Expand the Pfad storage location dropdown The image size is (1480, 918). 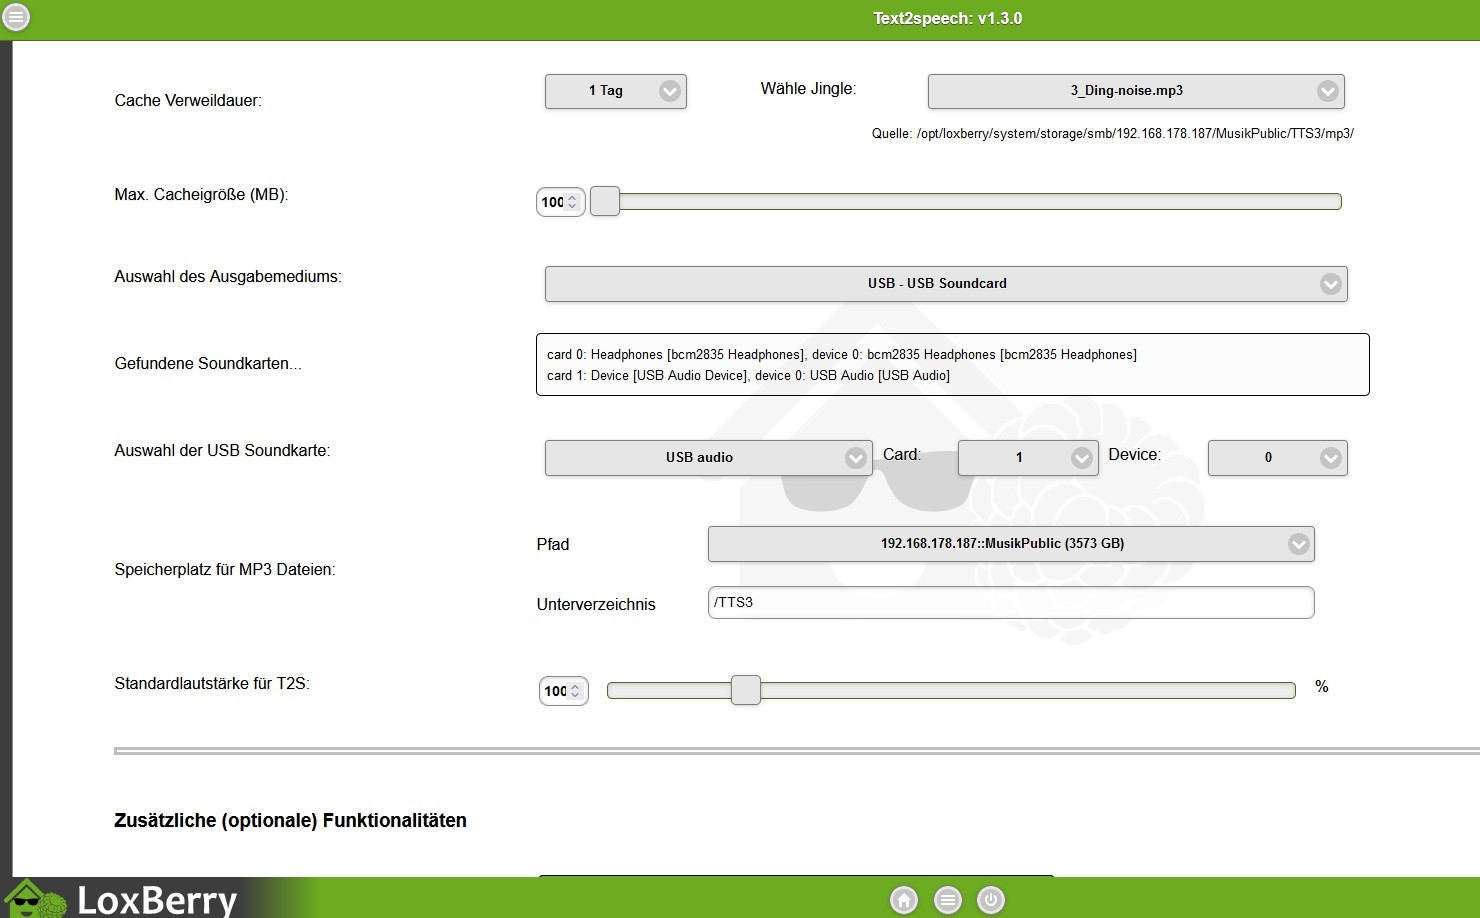click(x=1010, y=544)
